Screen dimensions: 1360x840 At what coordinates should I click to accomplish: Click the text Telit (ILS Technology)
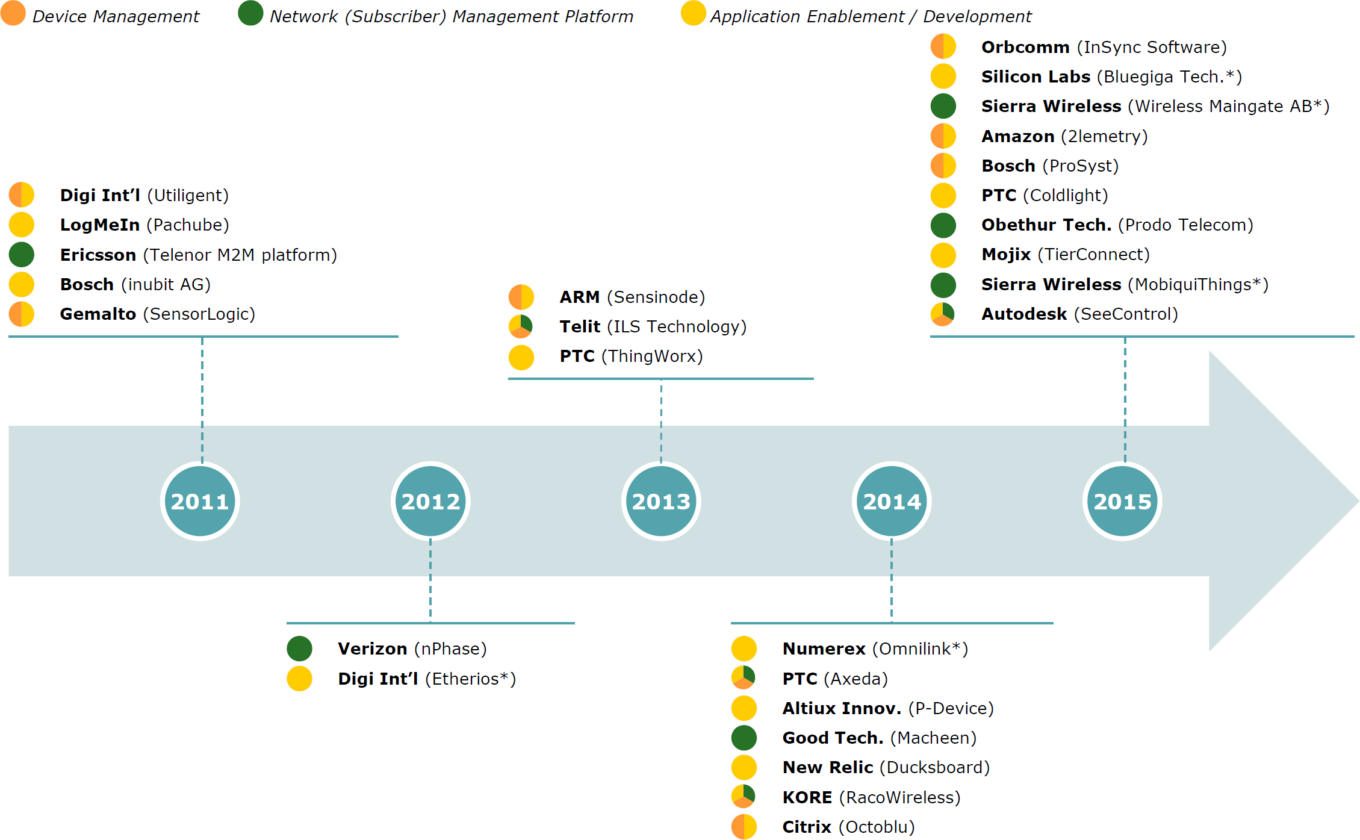click(653, 327)
